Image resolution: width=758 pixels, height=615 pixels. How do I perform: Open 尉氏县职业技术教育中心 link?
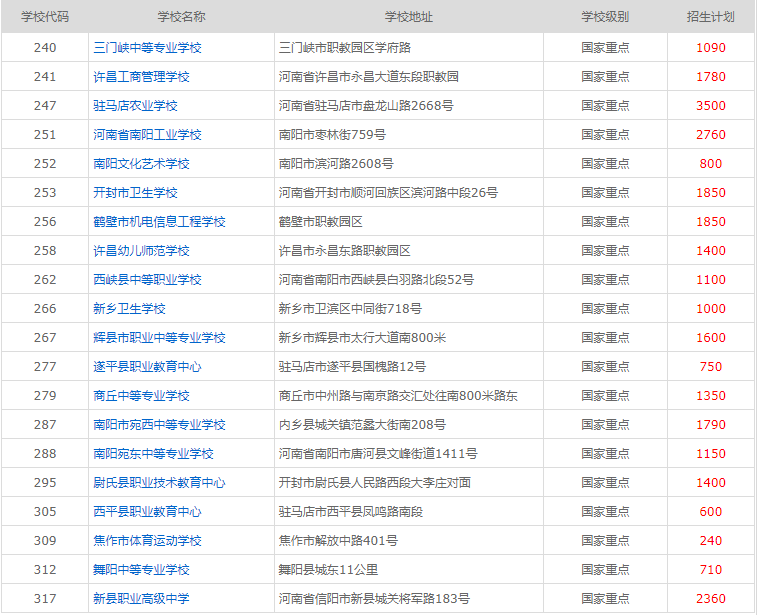pos(159,482)
